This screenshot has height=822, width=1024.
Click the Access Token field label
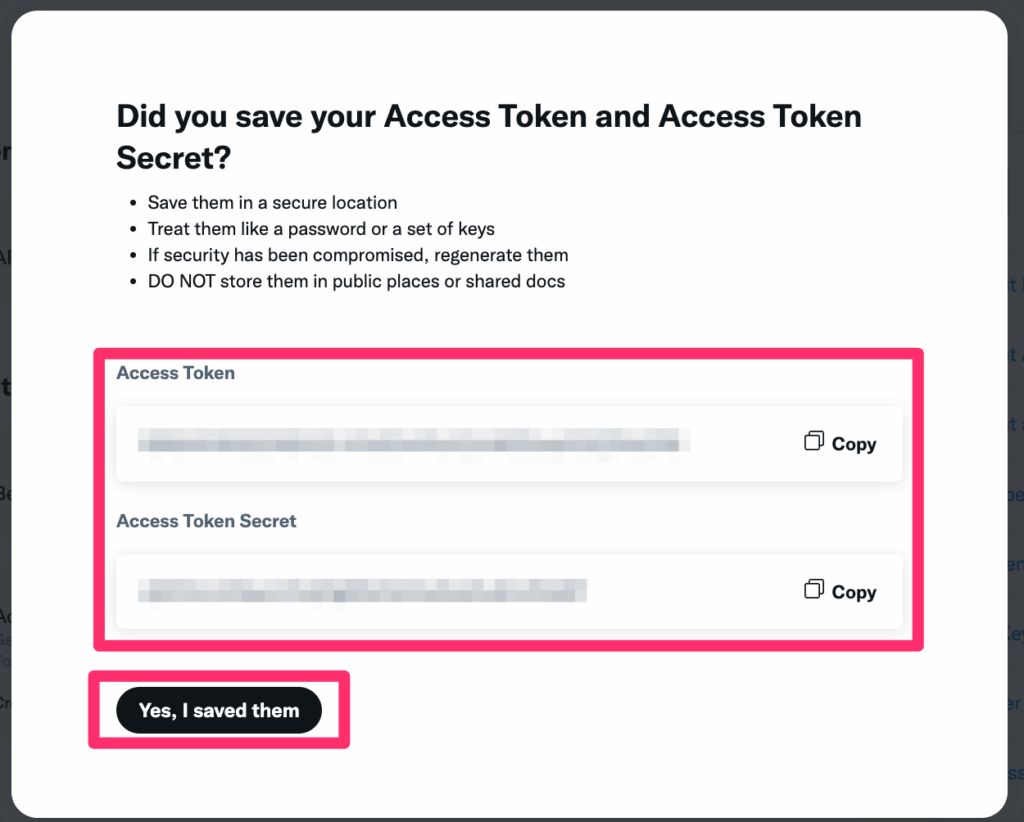tap(176, 373)
